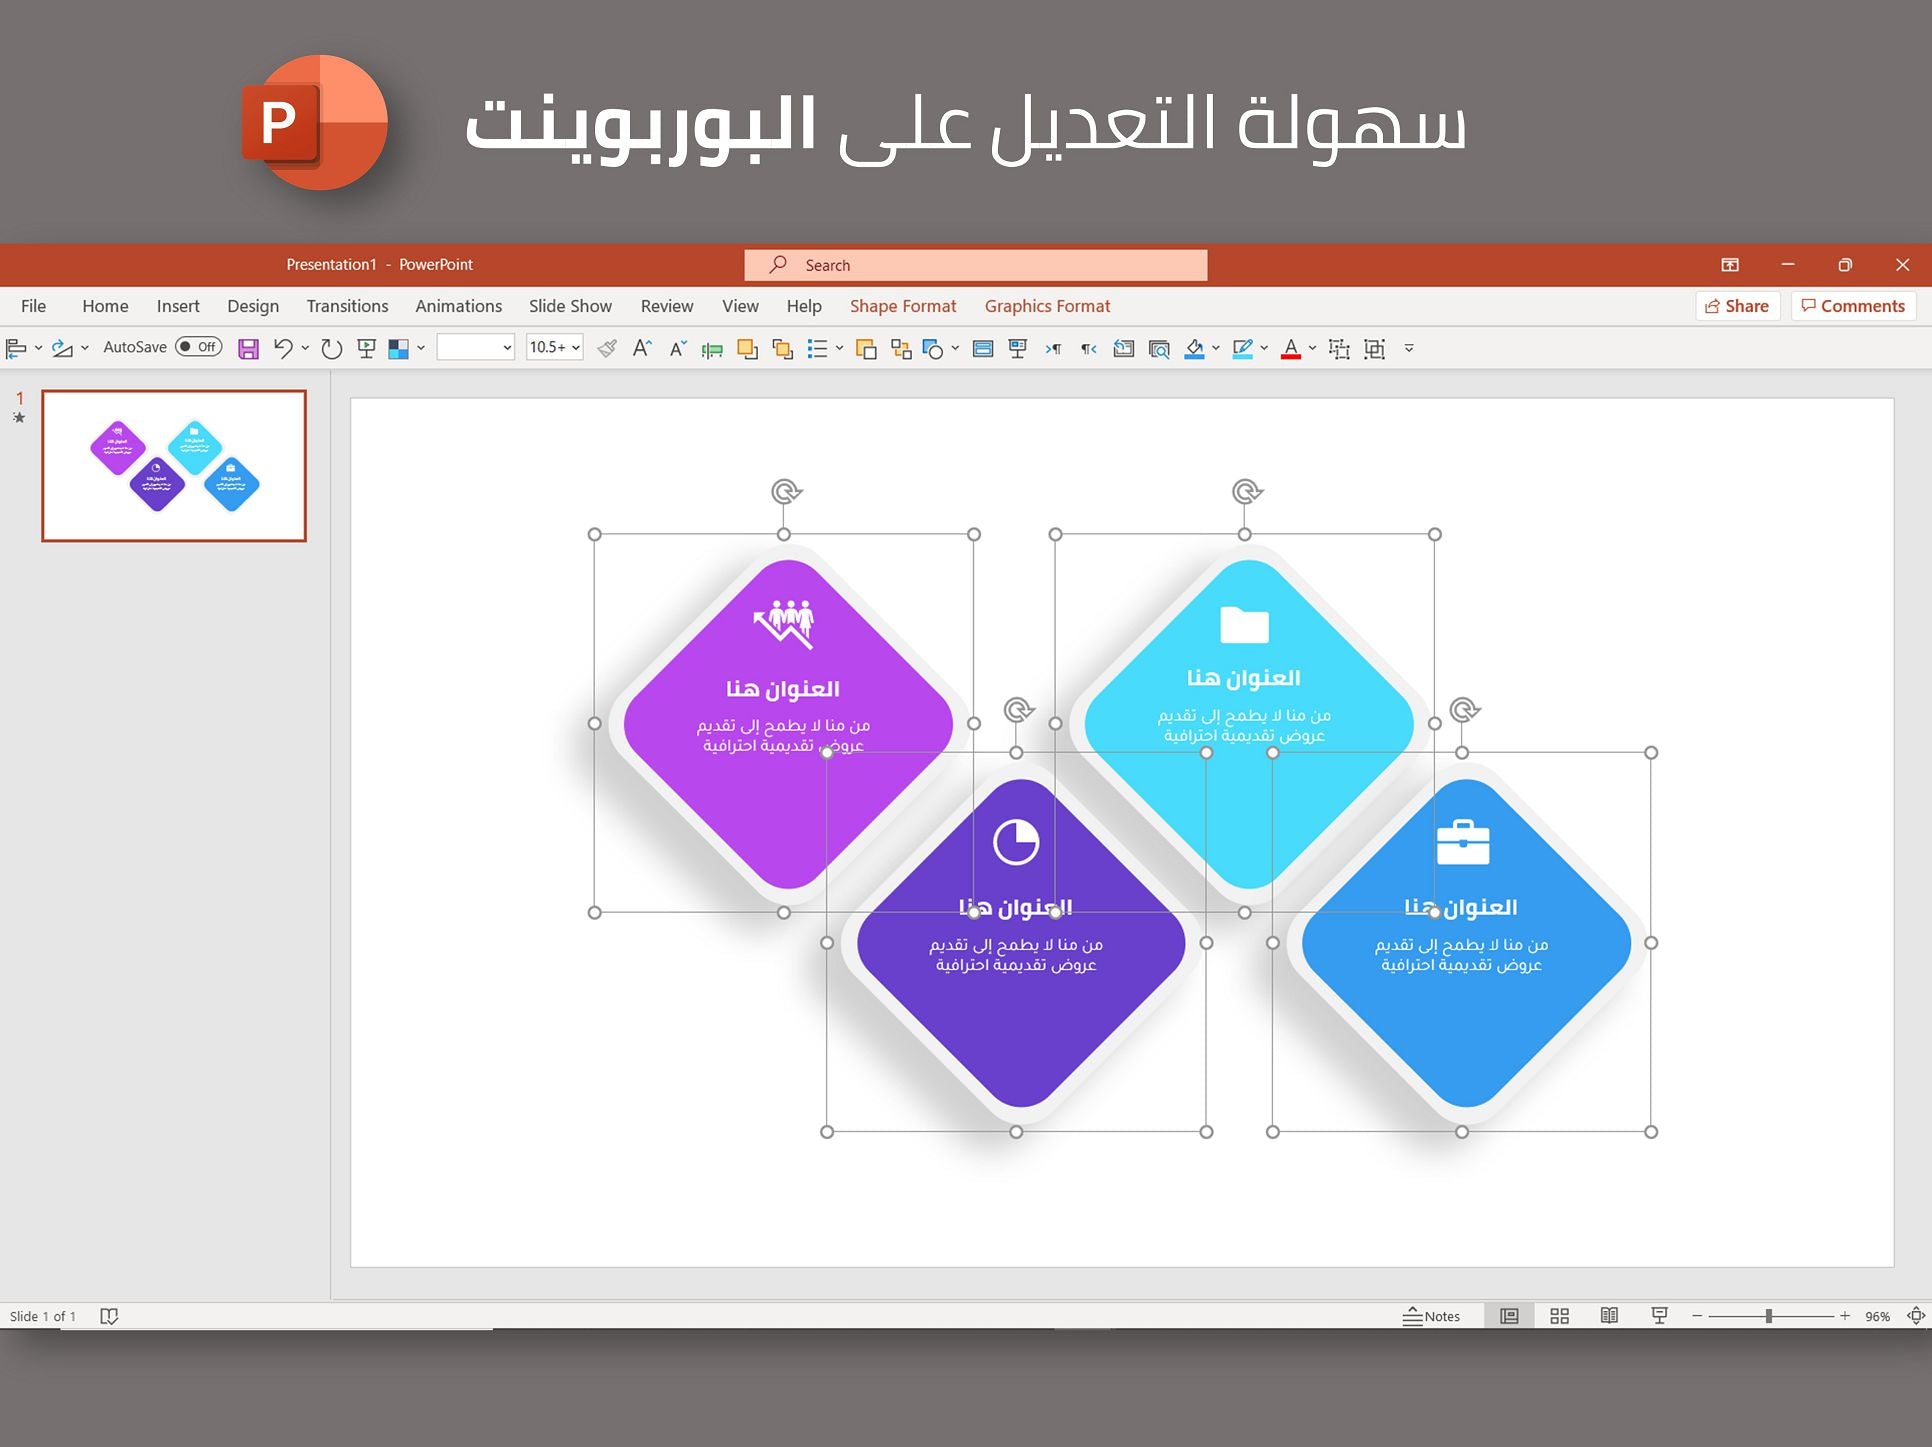Click the red Font Color A icon
1932x1447 pixels.
(1291, 348)
